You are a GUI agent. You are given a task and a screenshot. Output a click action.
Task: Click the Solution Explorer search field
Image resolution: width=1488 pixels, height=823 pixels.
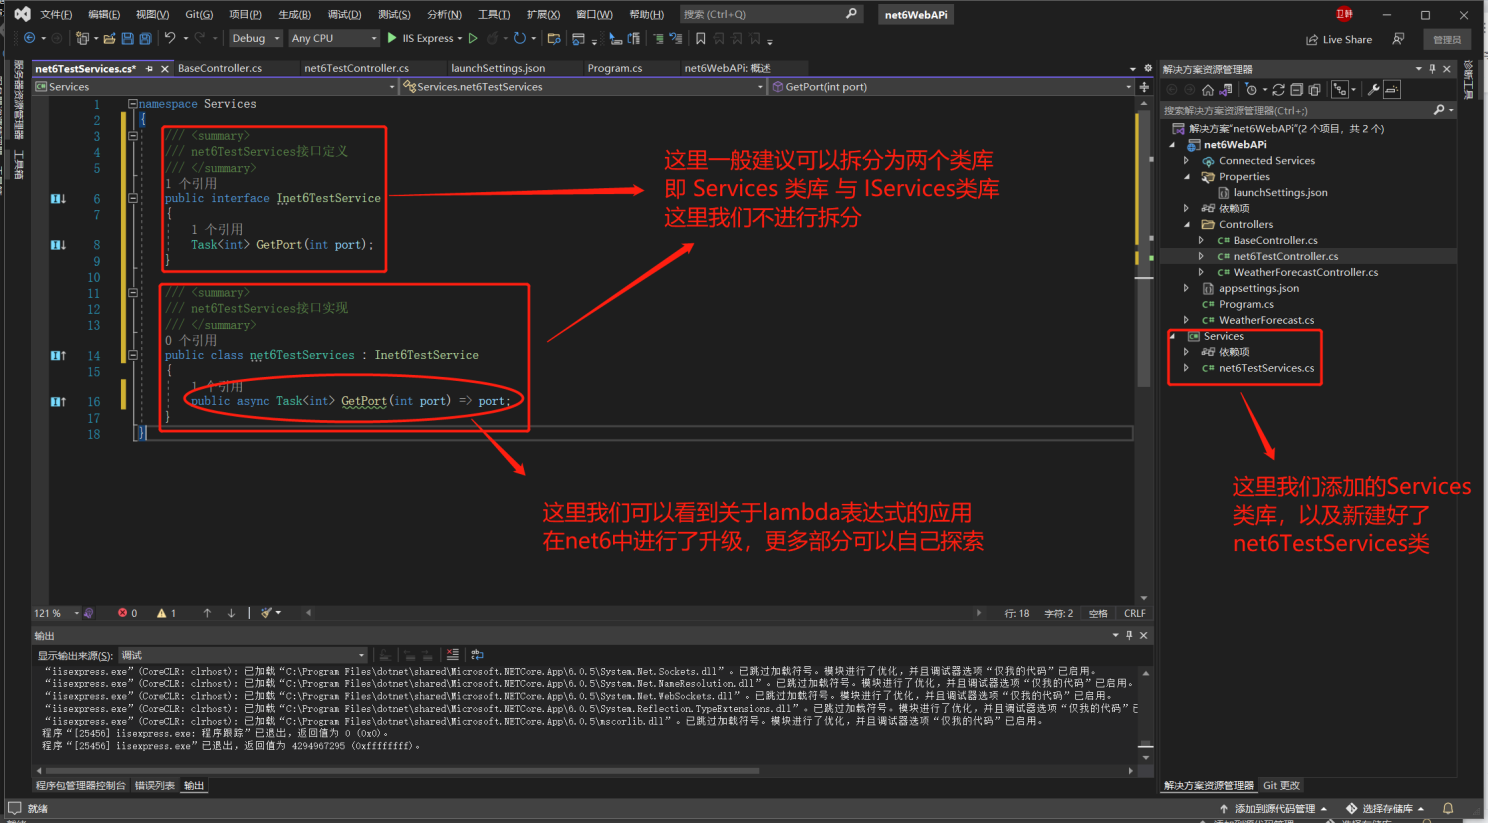pos(1308,110)
